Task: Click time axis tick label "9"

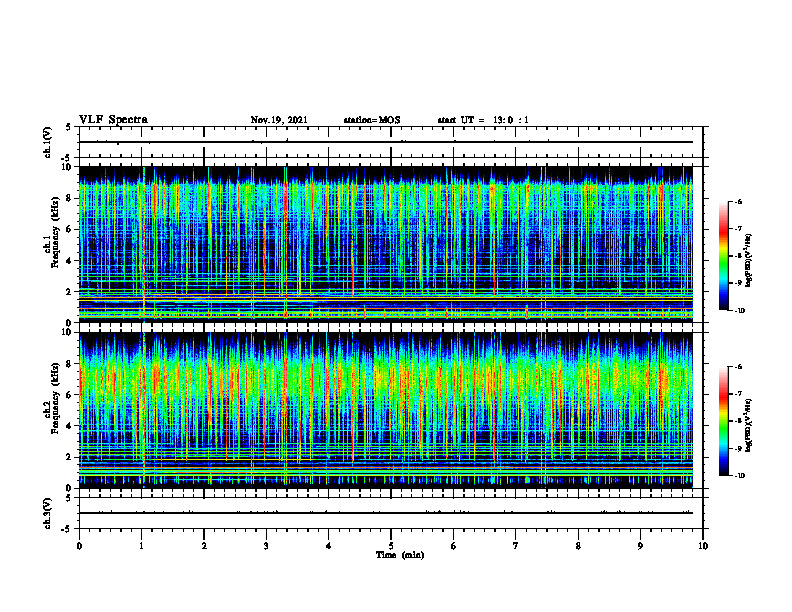Action: (640, 546)
